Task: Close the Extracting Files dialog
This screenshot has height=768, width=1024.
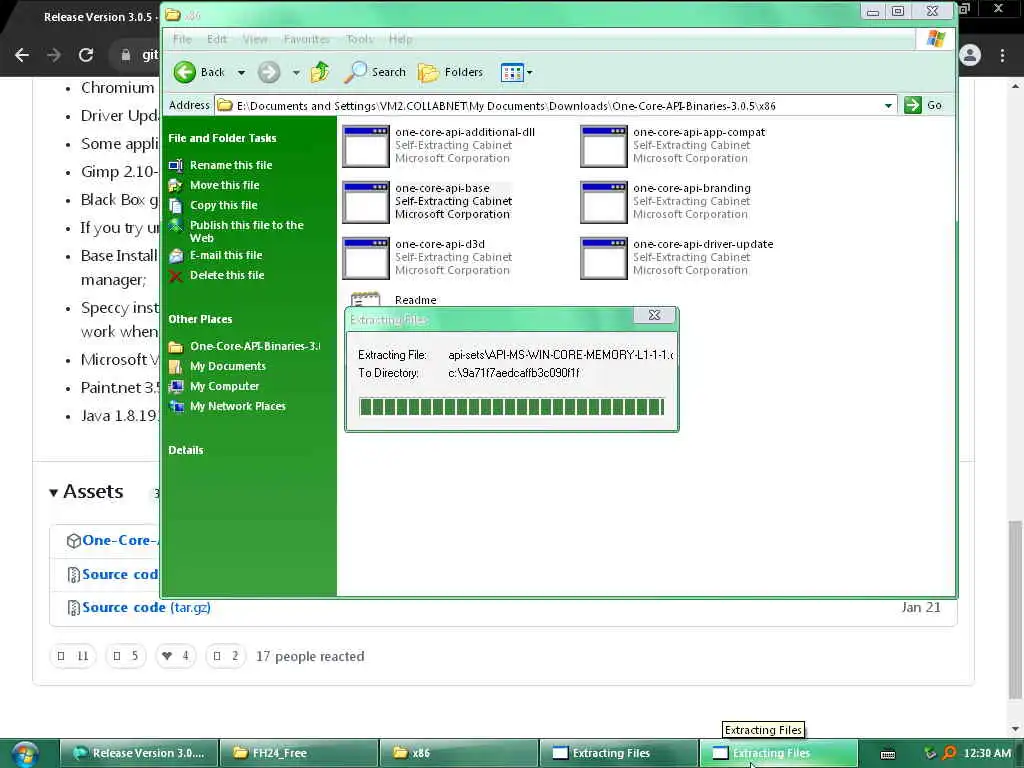Action: (x=654, y=315)
